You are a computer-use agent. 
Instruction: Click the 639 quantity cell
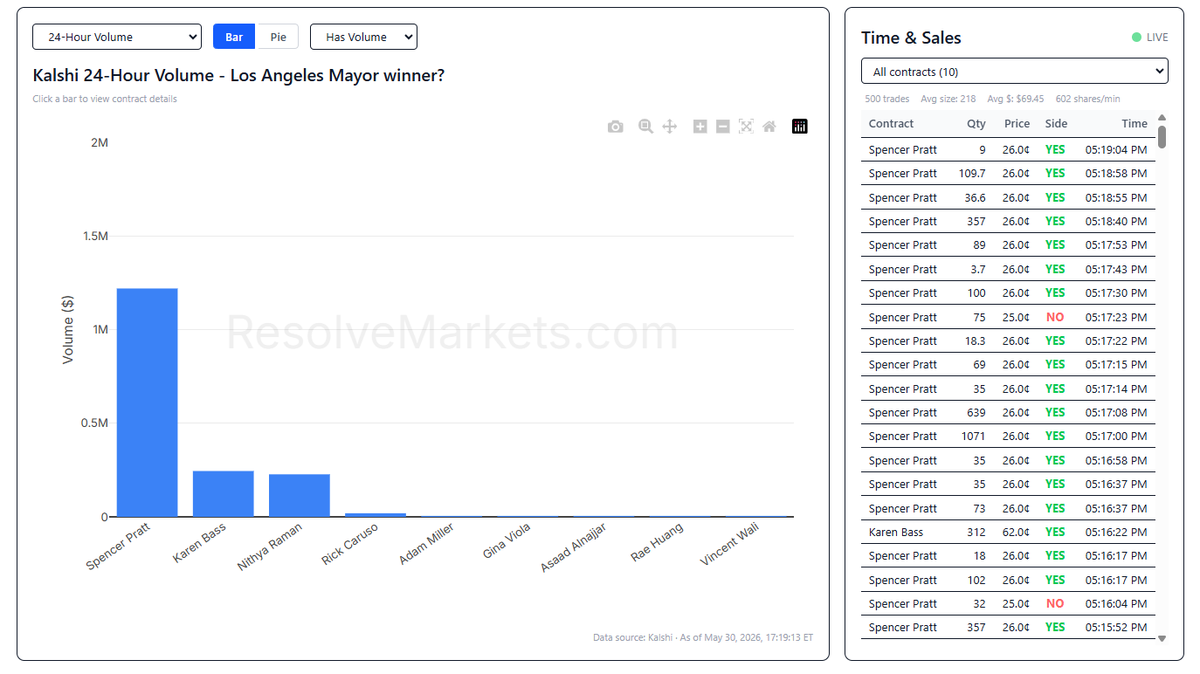(976, 412)
